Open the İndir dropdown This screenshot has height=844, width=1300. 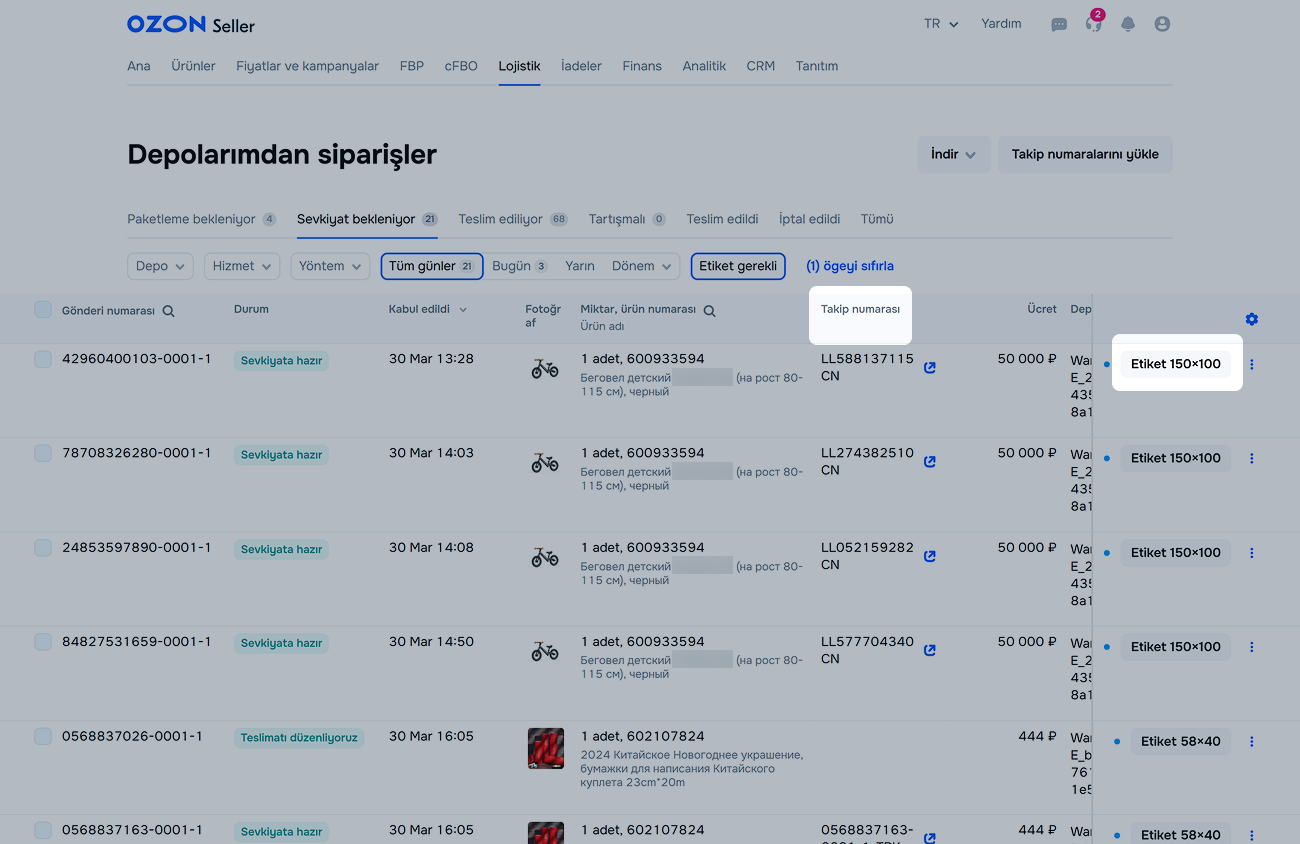[x=953, y=155]
